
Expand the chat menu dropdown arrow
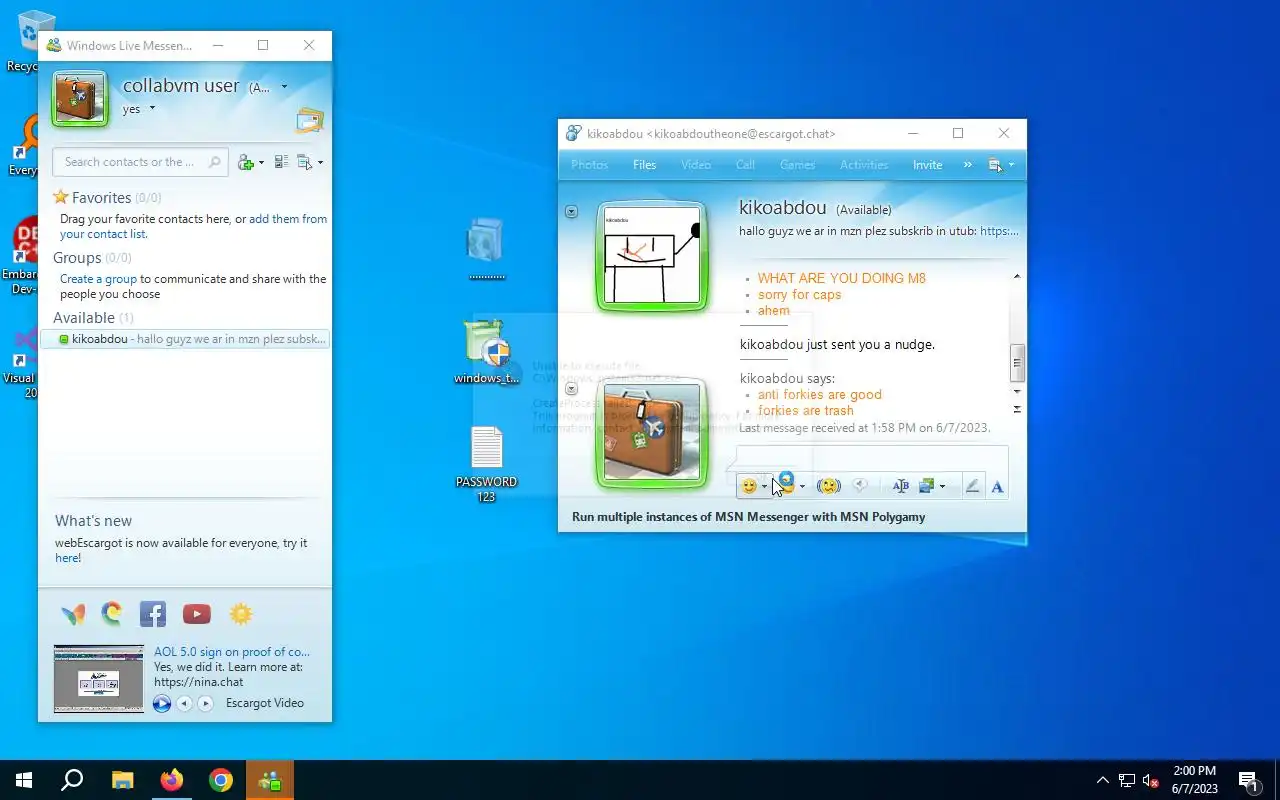click(x=1011, y=166)
